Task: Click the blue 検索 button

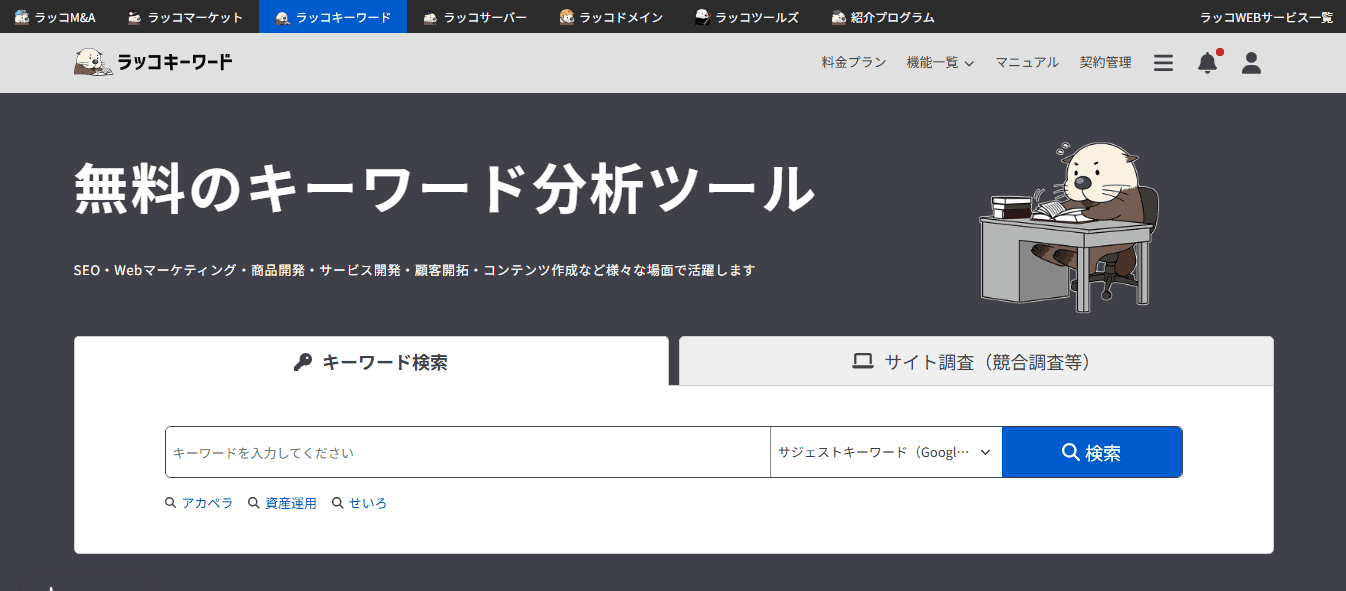Action: pyautogui.click(x=1092, y=452)
